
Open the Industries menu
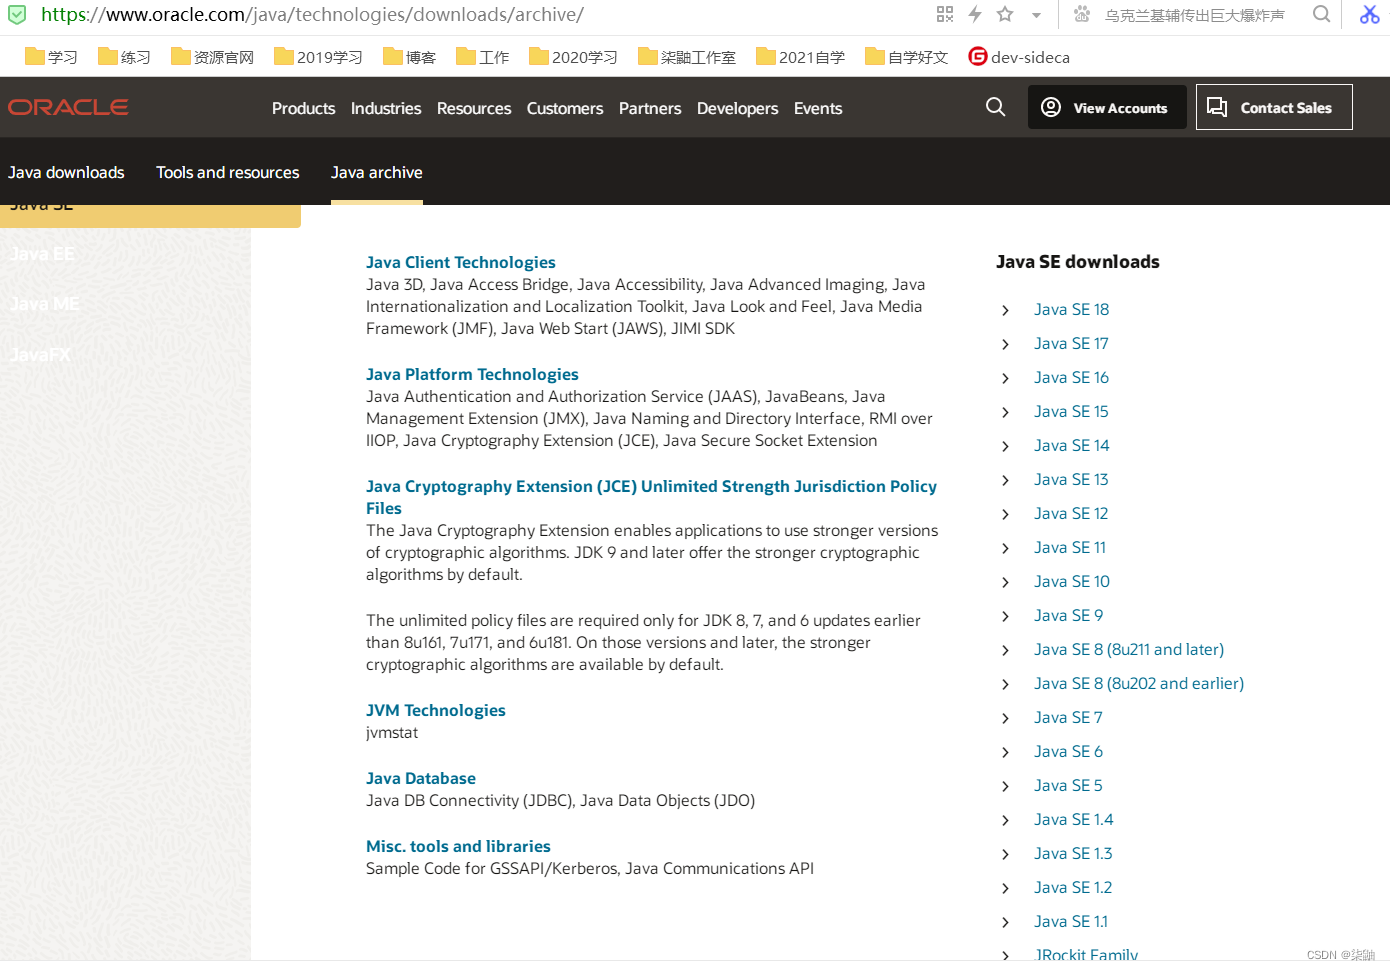(x=386, y=108)
